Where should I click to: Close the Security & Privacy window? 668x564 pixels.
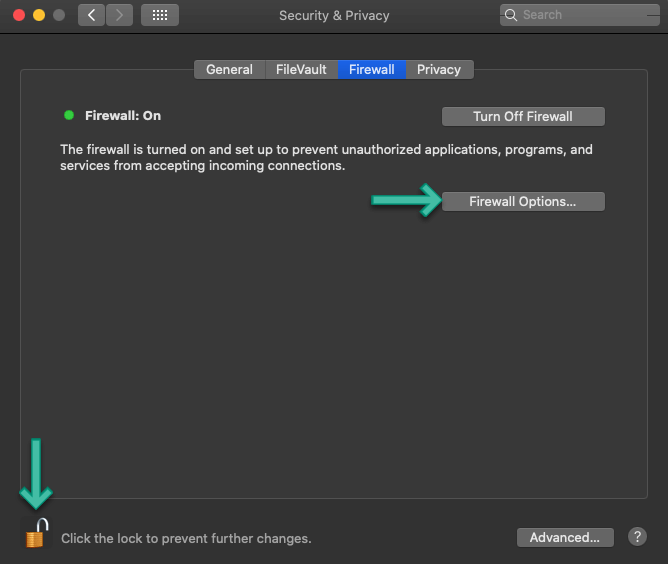(x=19, y=15)
